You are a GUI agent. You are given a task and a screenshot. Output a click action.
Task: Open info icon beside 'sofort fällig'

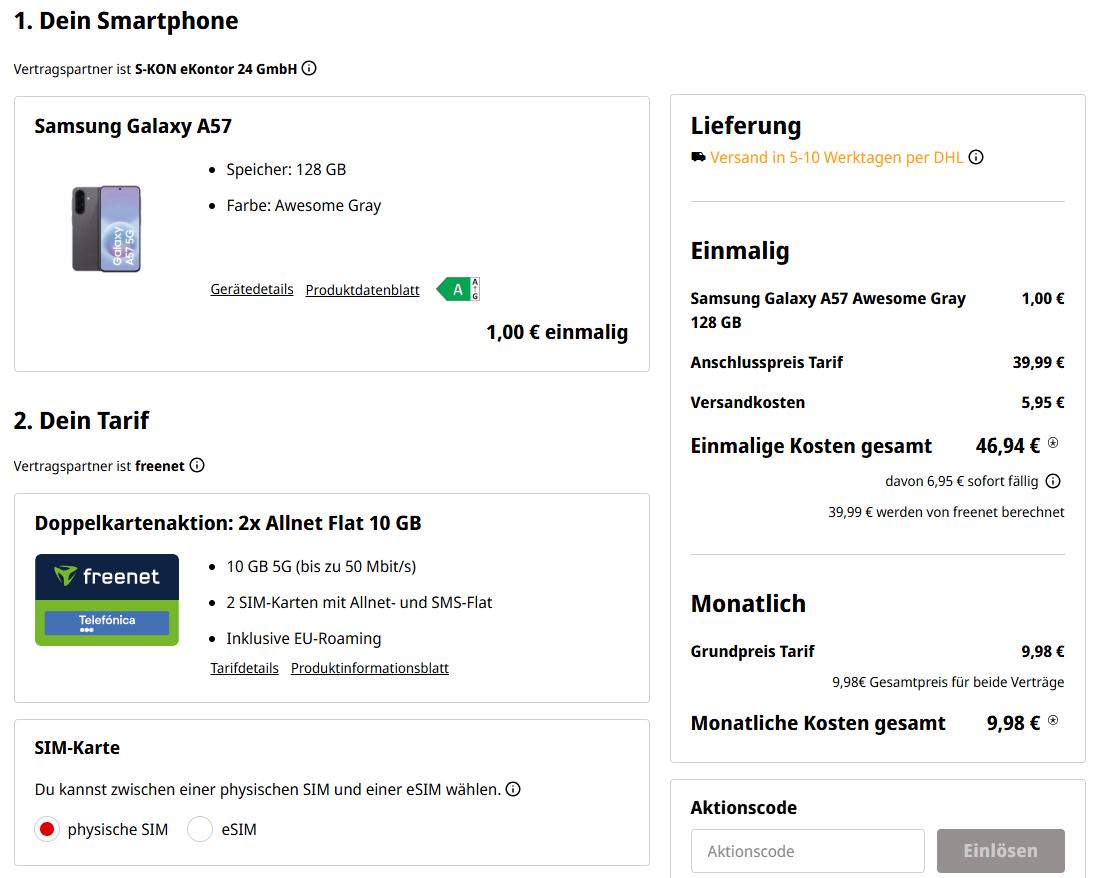pos(1053,481)
